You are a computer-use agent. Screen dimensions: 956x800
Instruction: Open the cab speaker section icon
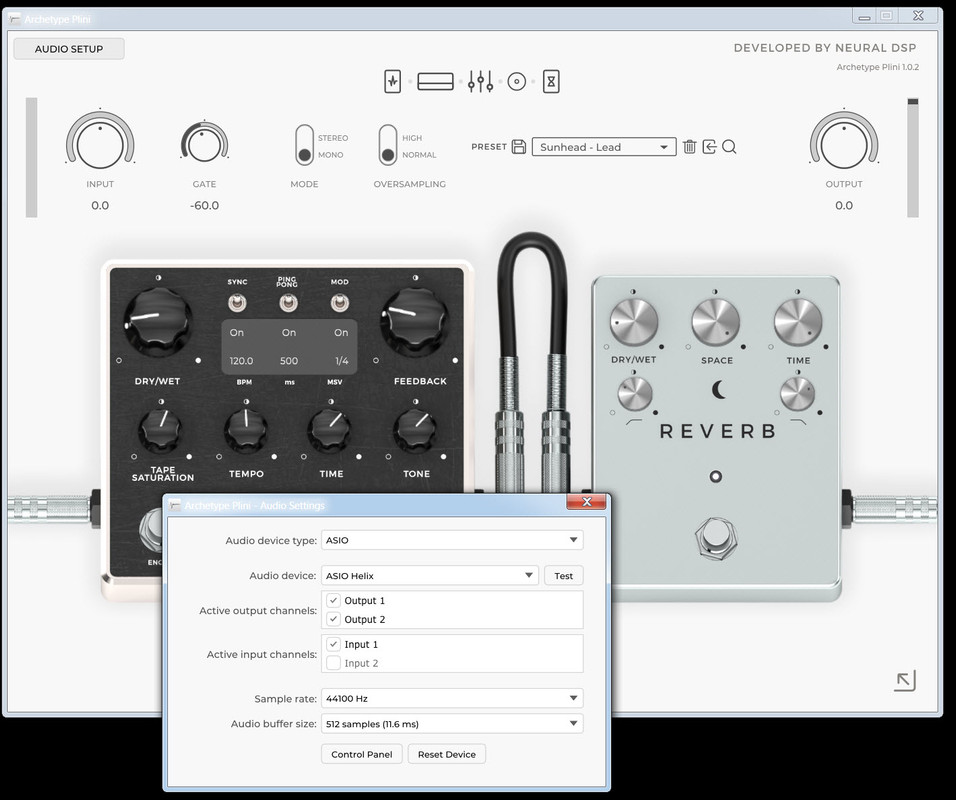[x=516, y=81]
